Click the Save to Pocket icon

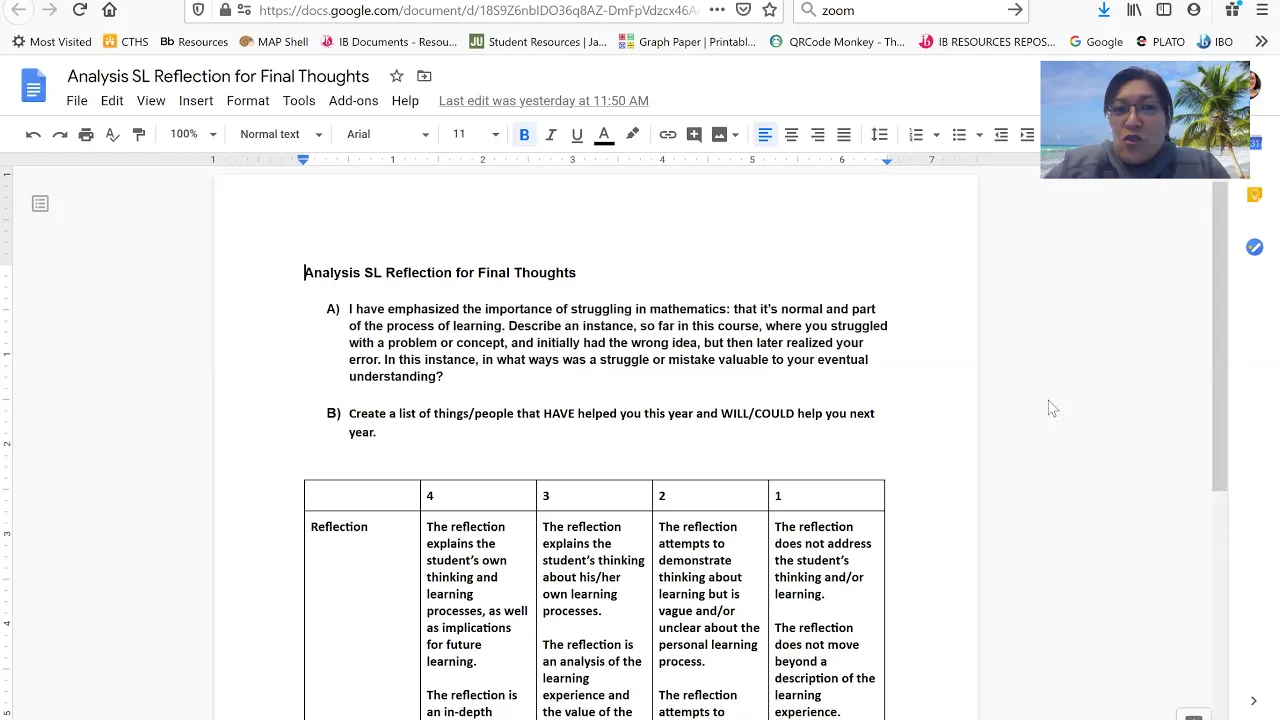(x=743, y=10)
